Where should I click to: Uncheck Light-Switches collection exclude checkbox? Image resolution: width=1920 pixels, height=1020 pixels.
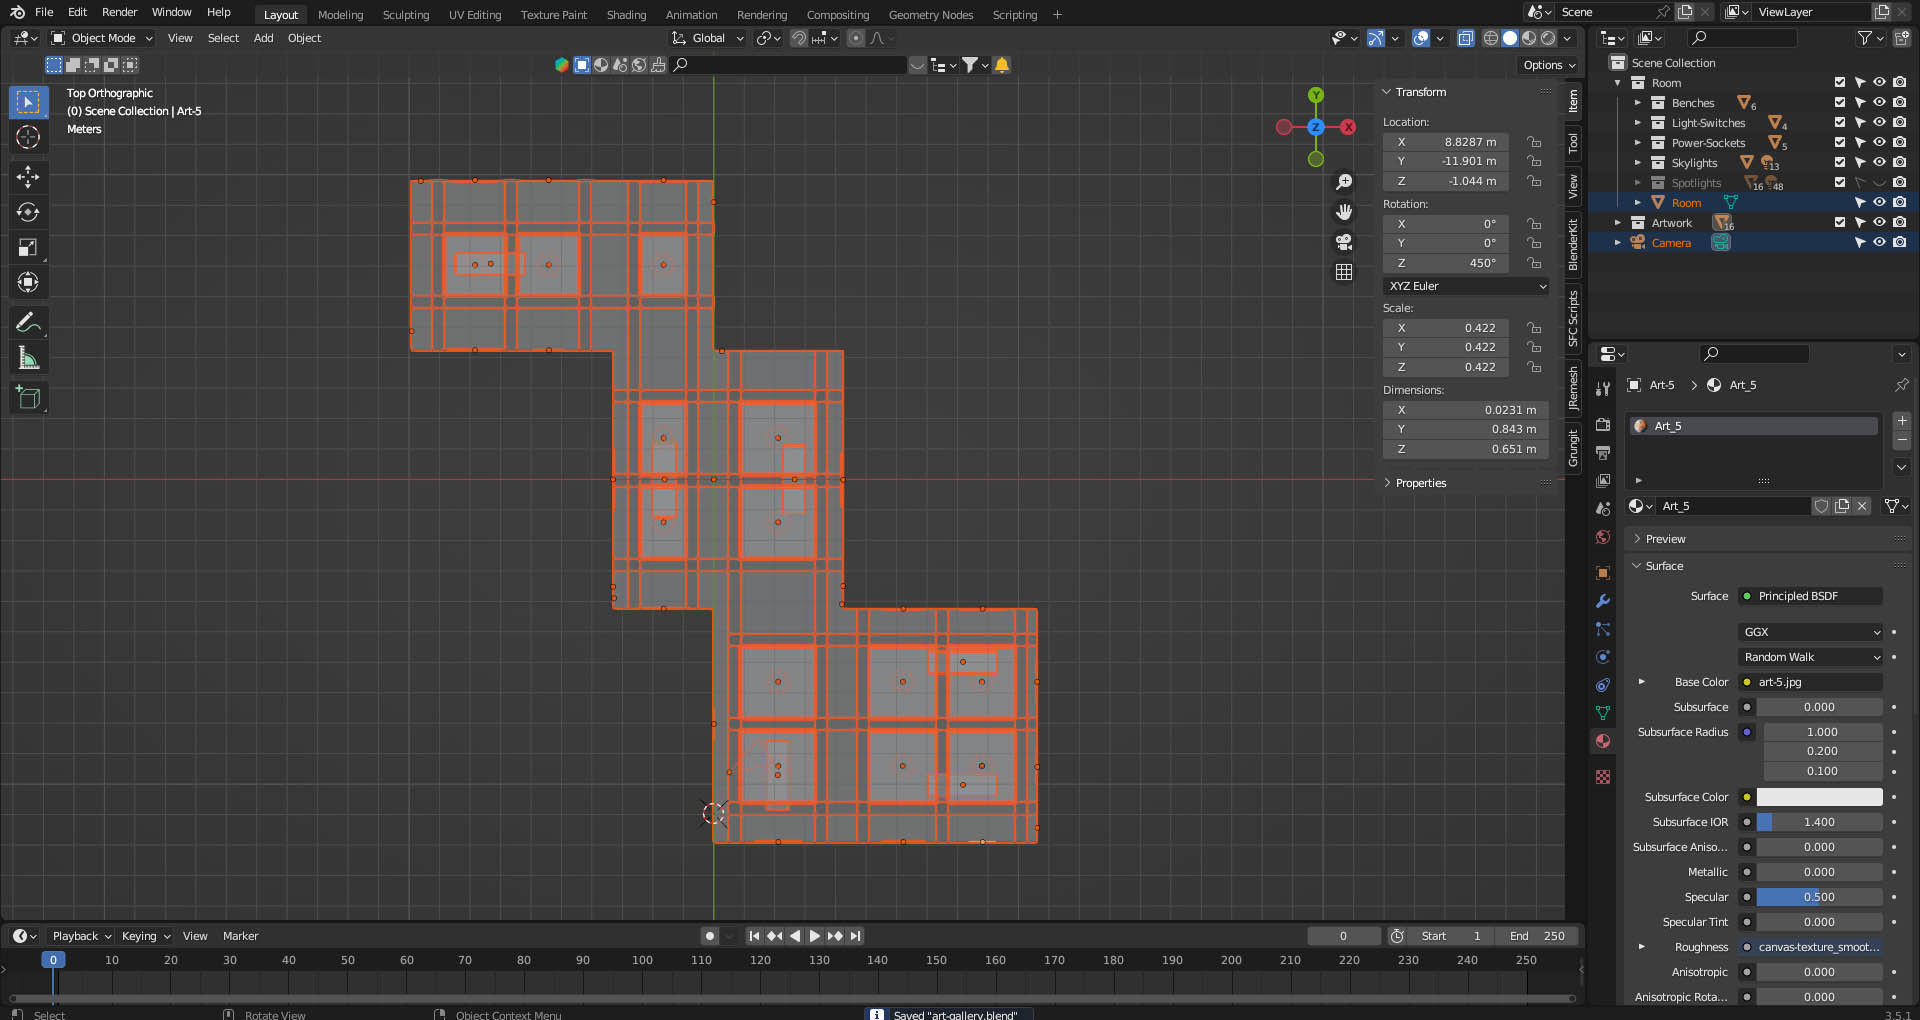1840,123
